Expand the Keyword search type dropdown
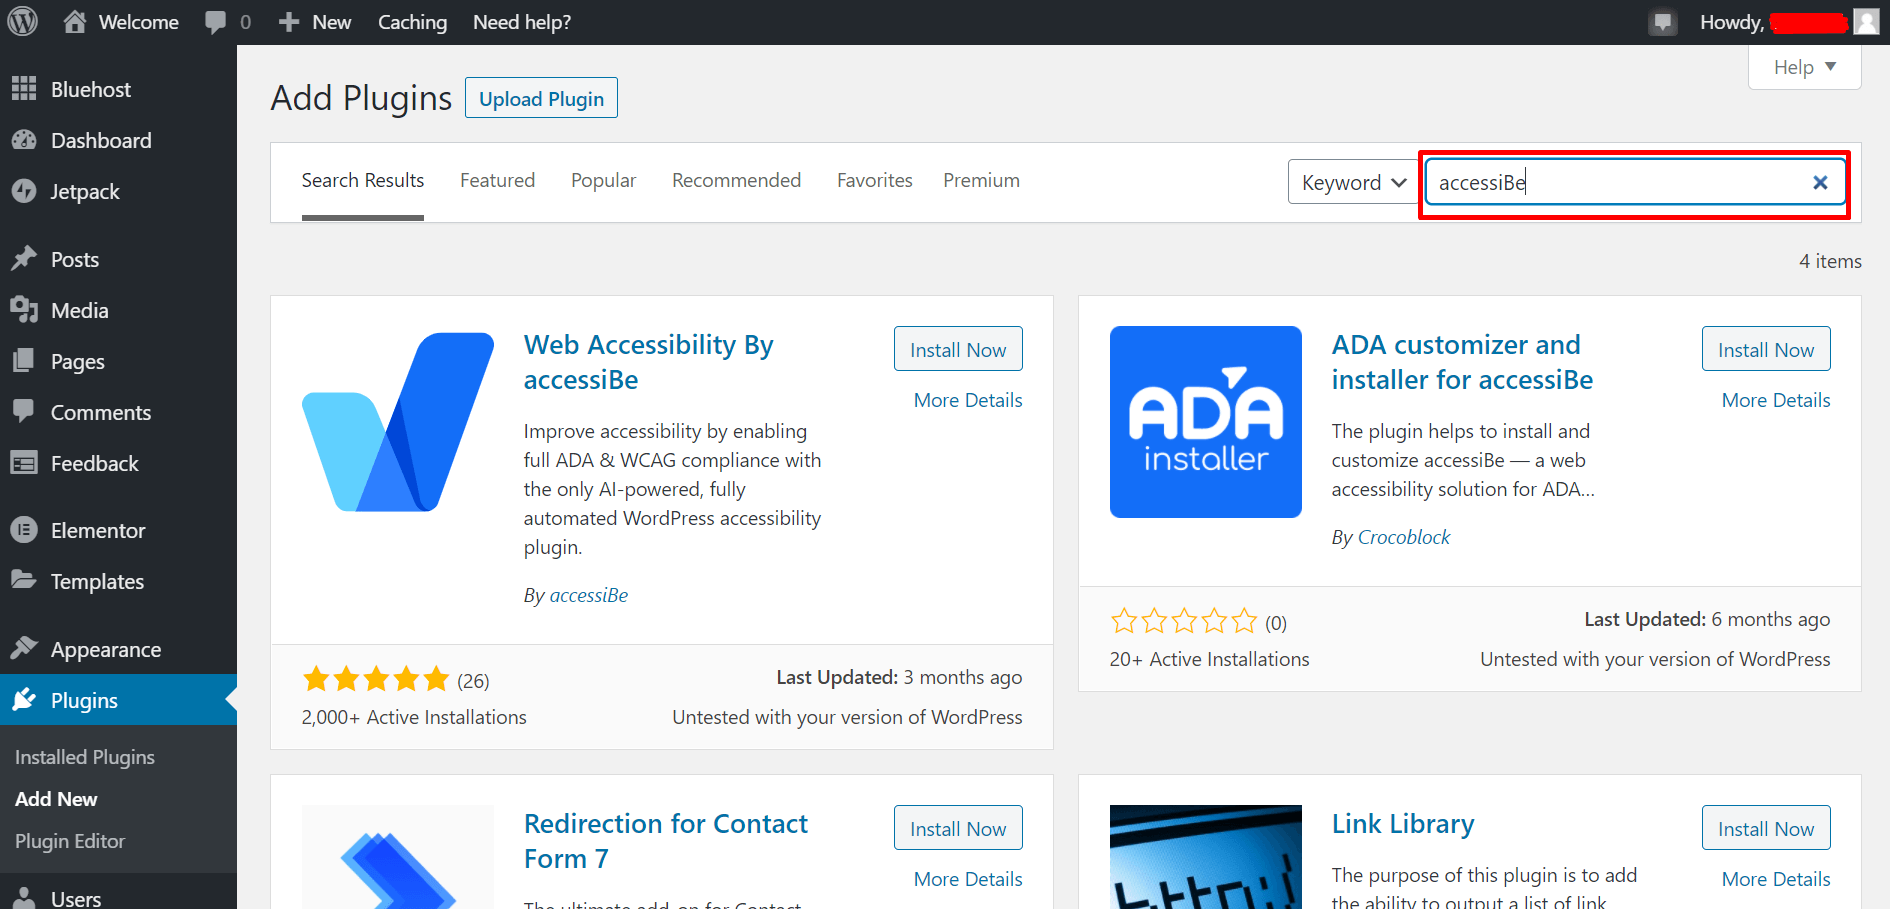 [x=1353, y=182]
